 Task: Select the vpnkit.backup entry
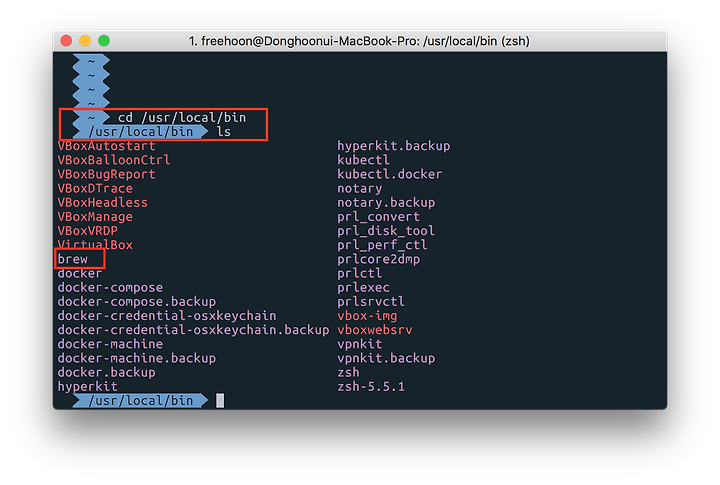386,358
